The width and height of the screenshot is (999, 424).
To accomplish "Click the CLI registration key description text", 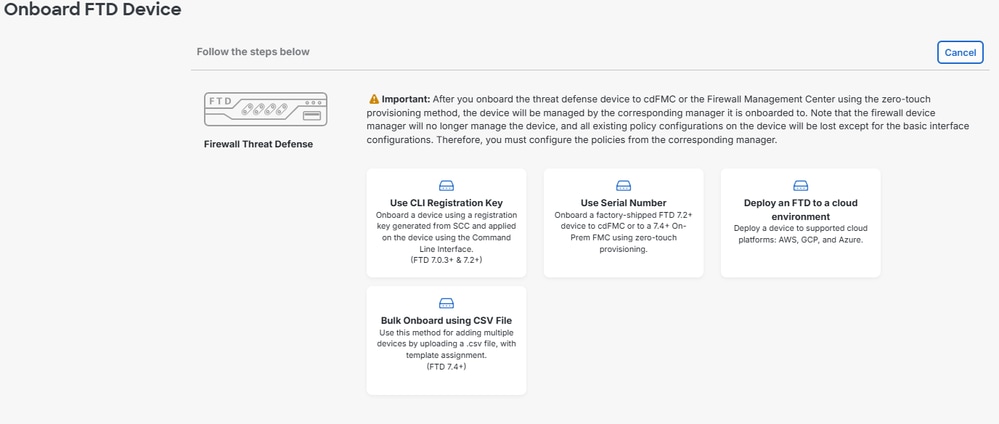I will [446, 232].
